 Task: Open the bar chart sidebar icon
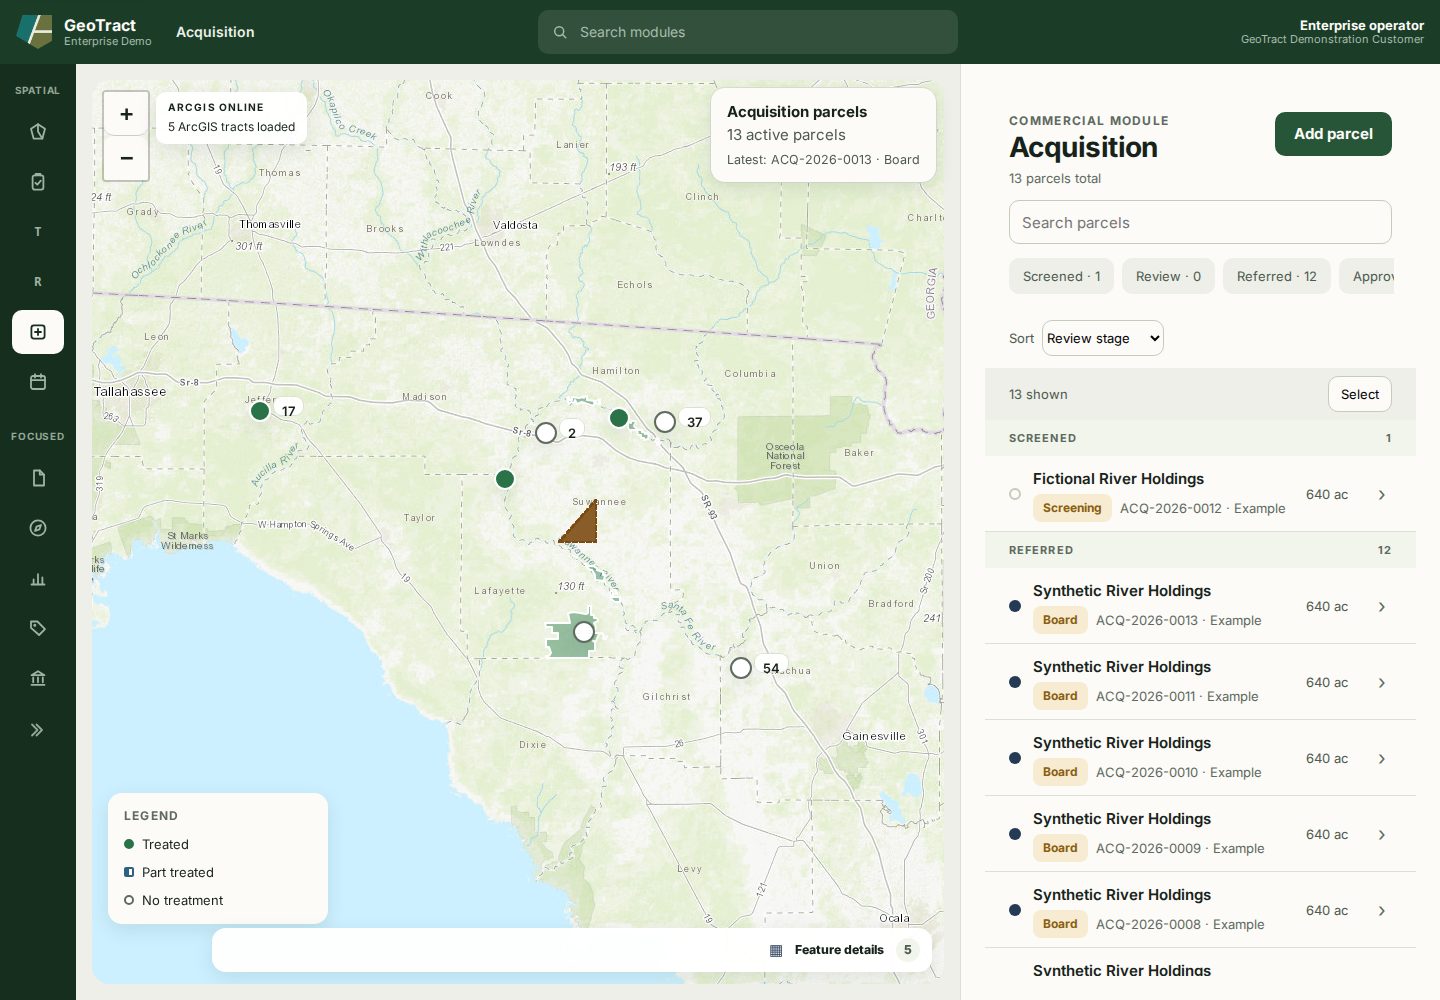pos(38,578)
